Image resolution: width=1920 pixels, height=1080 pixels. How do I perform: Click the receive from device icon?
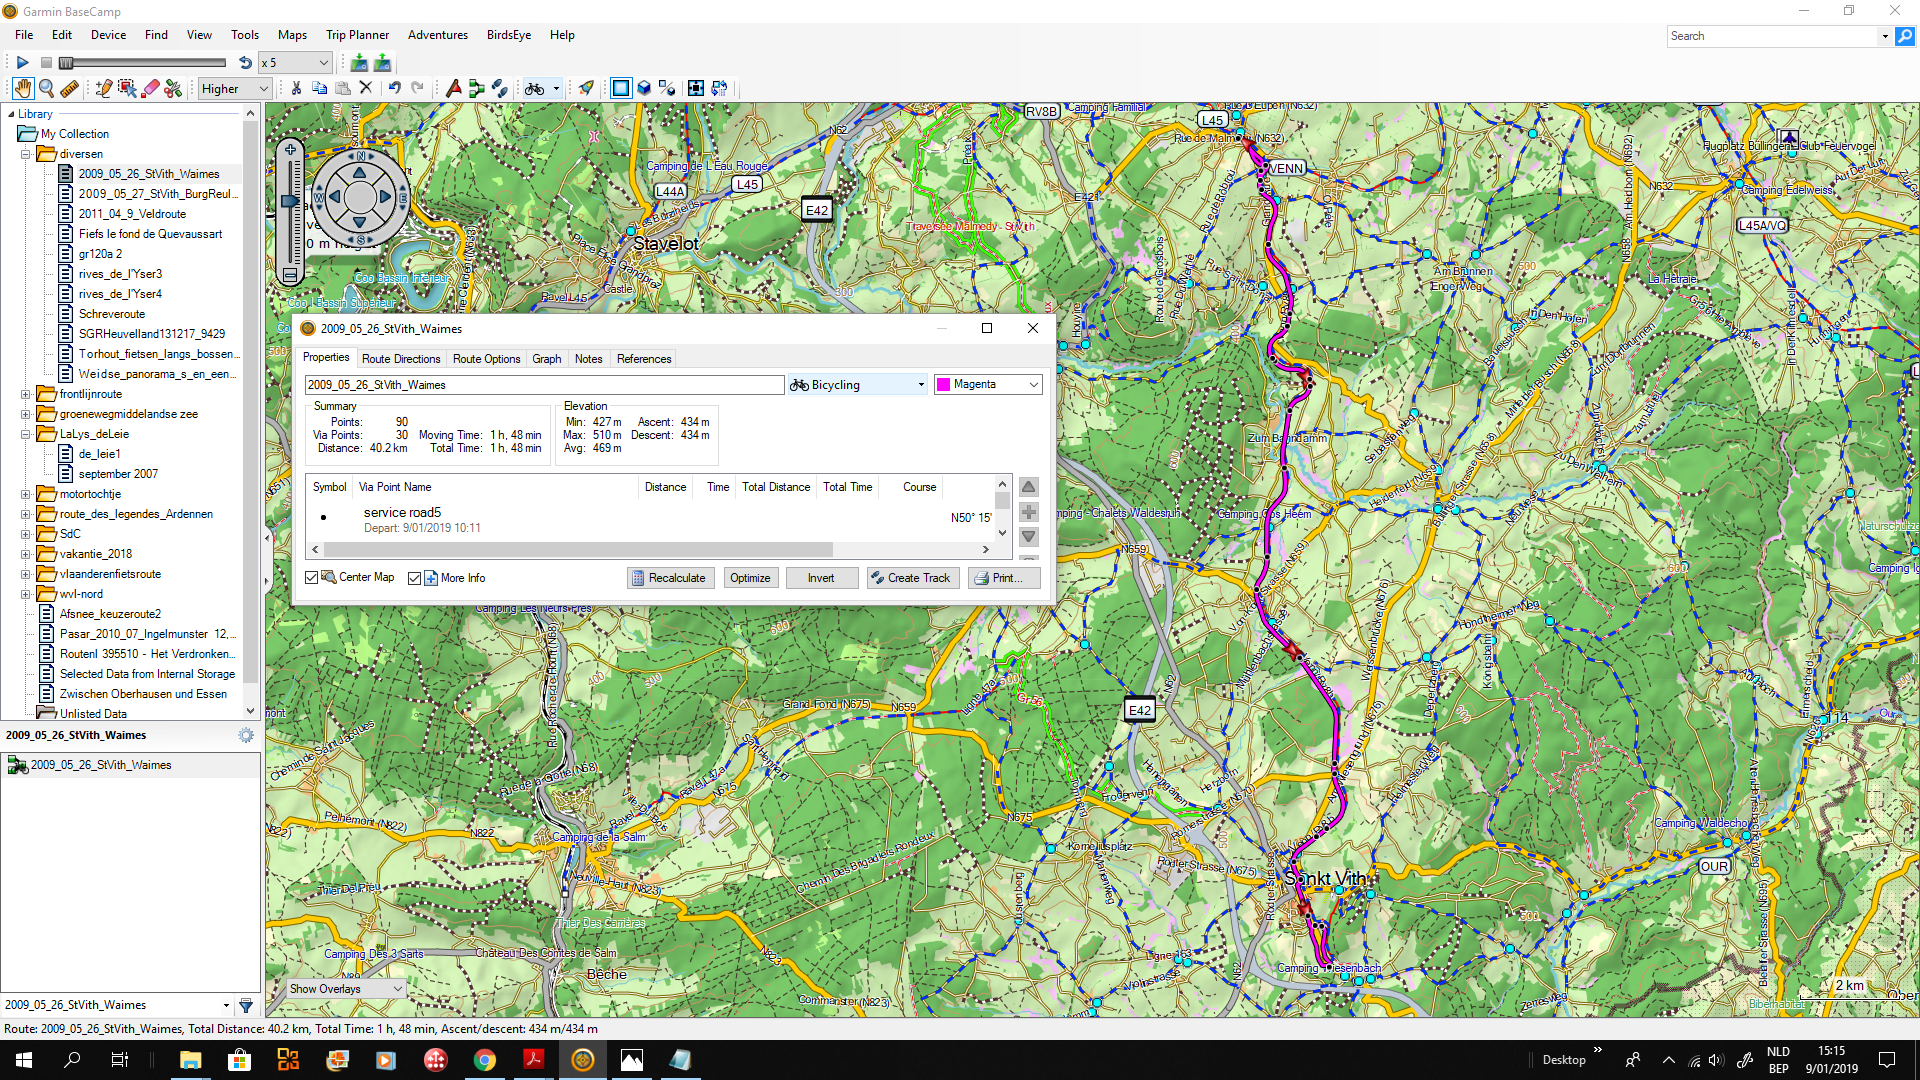tap(359, 63)
